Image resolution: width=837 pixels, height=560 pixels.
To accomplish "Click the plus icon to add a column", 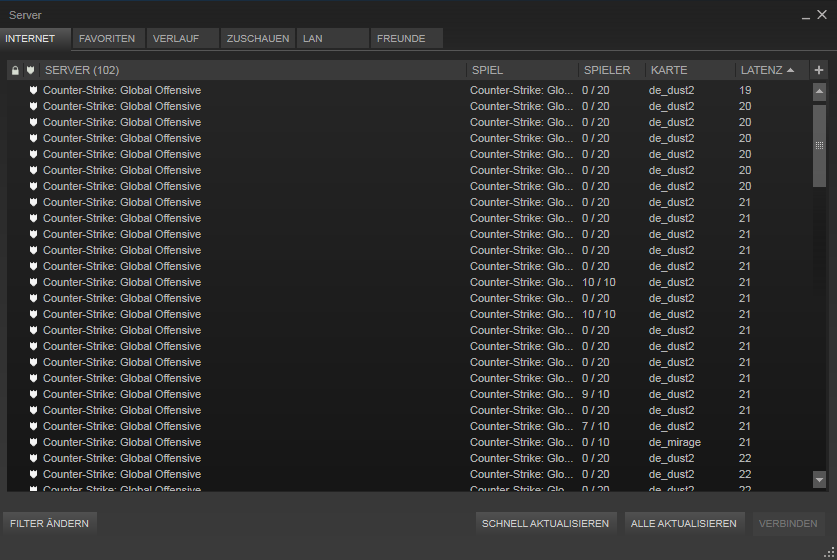I will pyautogui.click(x=819, y=70).
